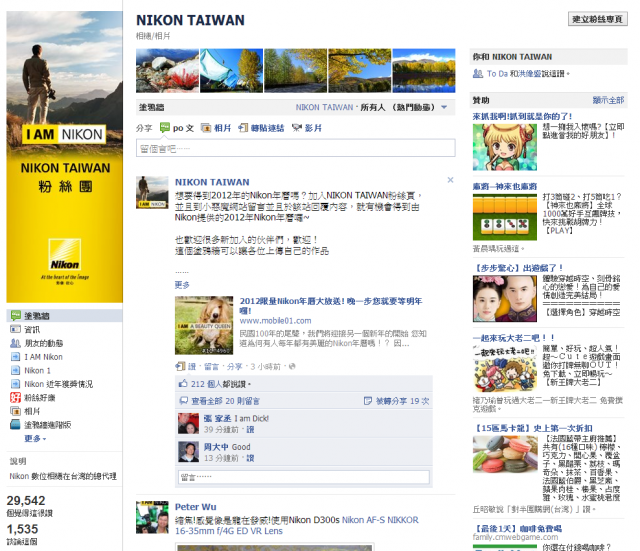Click the 分享 share action under post
The image size is (640, 551).
[234, 367]
